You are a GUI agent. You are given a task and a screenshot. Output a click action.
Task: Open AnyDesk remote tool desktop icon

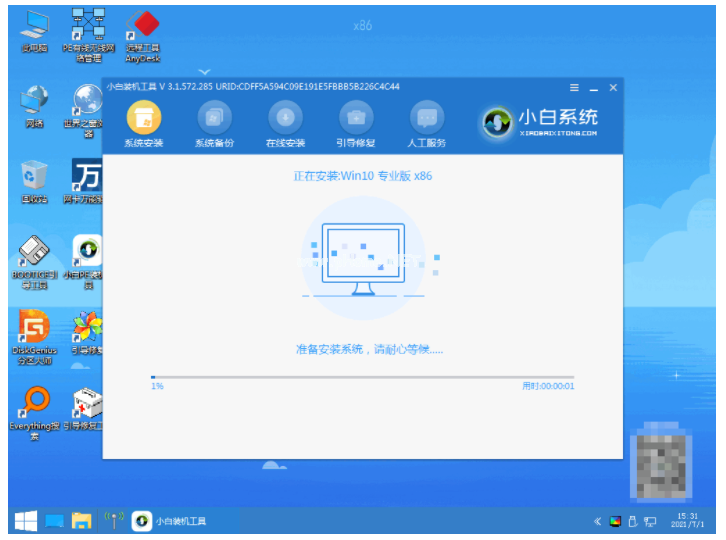point(143,30)
